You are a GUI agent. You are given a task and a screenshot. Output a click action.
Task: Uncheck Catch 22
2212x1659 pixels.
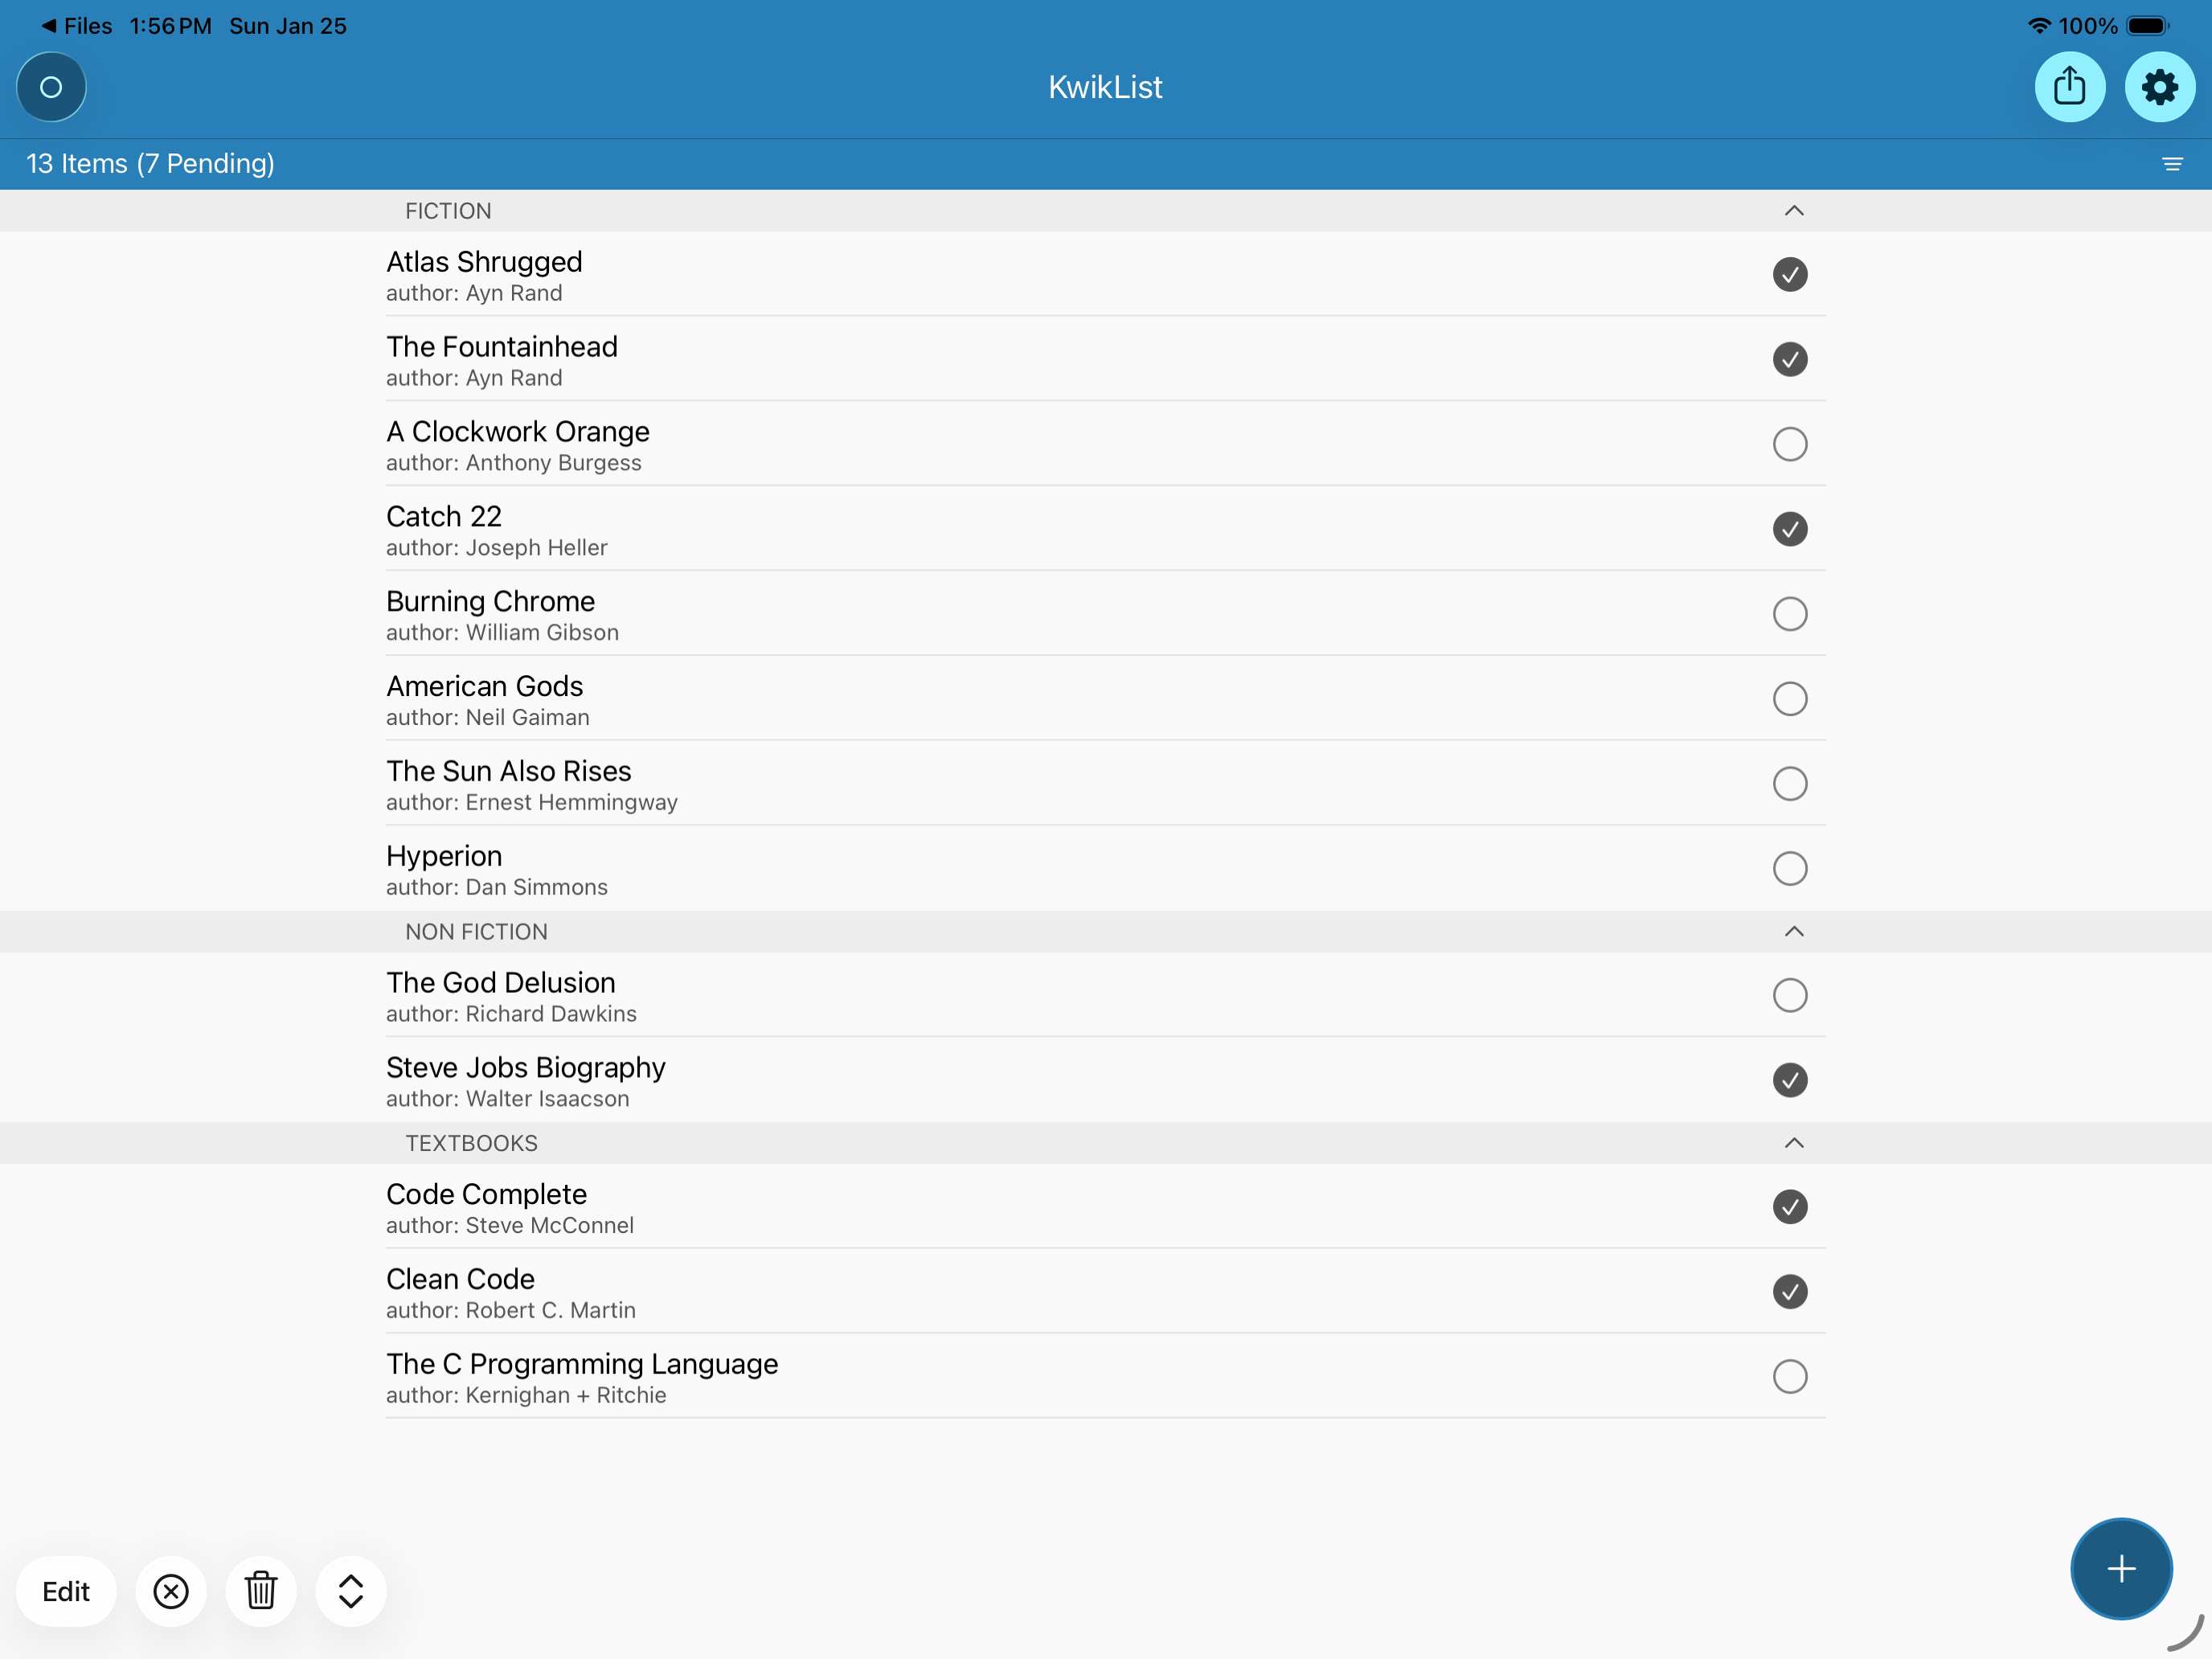tap(1790, 529)
